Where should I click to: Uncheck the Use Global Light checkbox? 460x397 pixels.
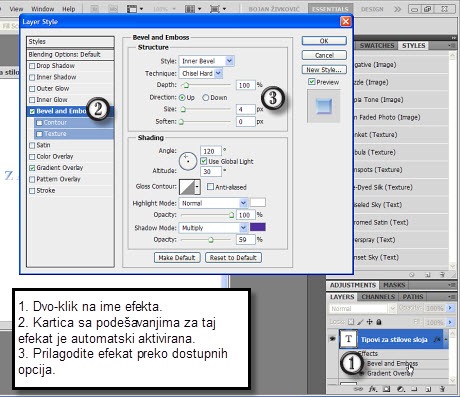203,161
